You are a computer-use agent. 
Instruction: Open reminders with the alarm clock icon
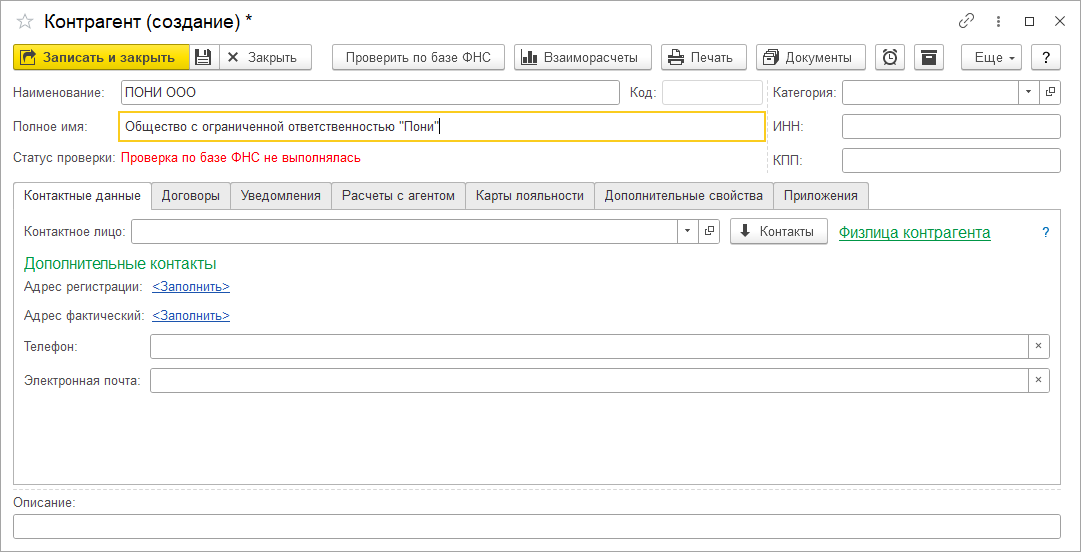[890, 57]
